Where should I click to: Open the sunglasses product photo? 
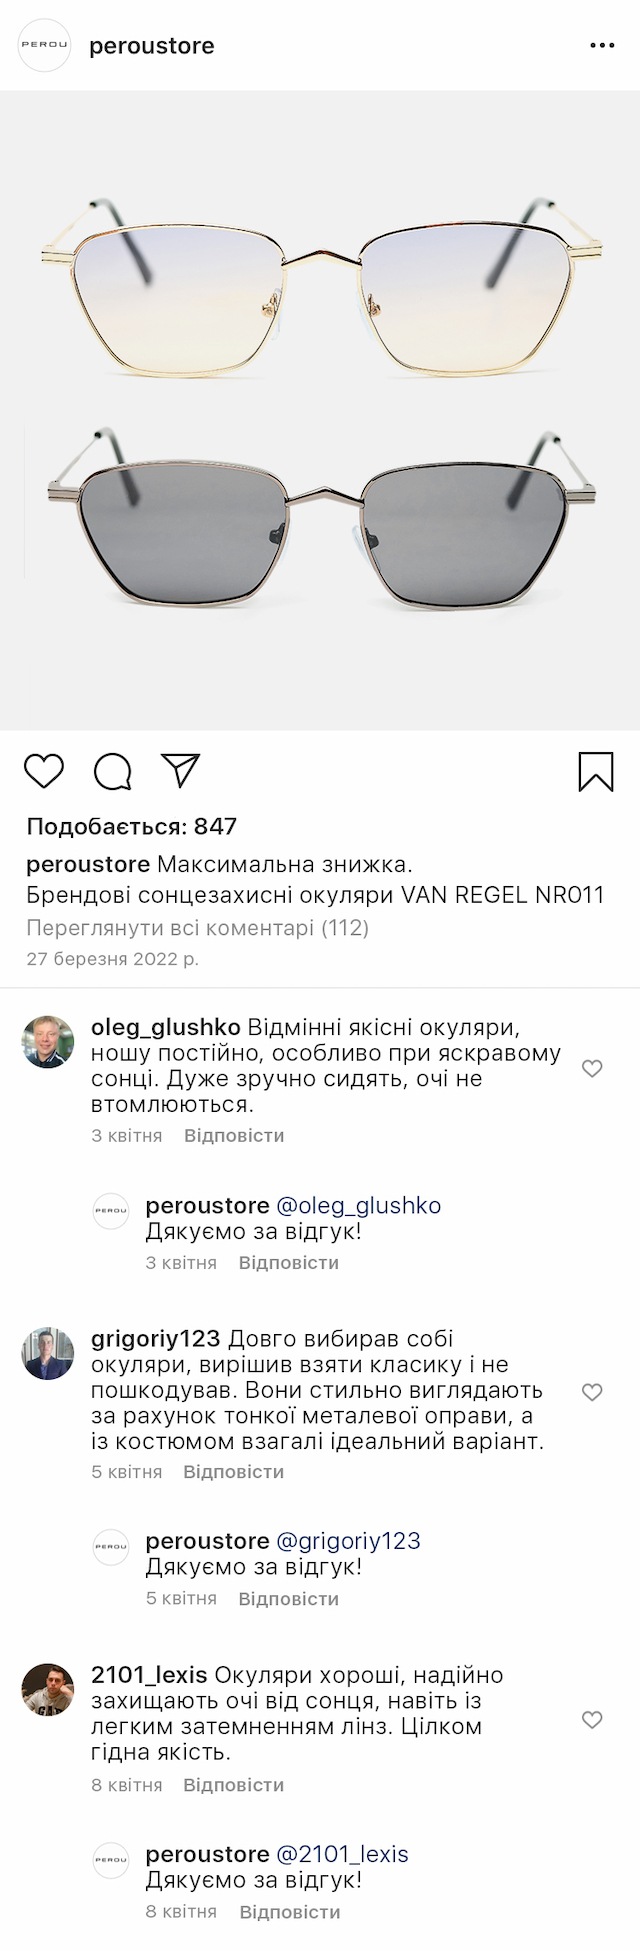[320, 410]
